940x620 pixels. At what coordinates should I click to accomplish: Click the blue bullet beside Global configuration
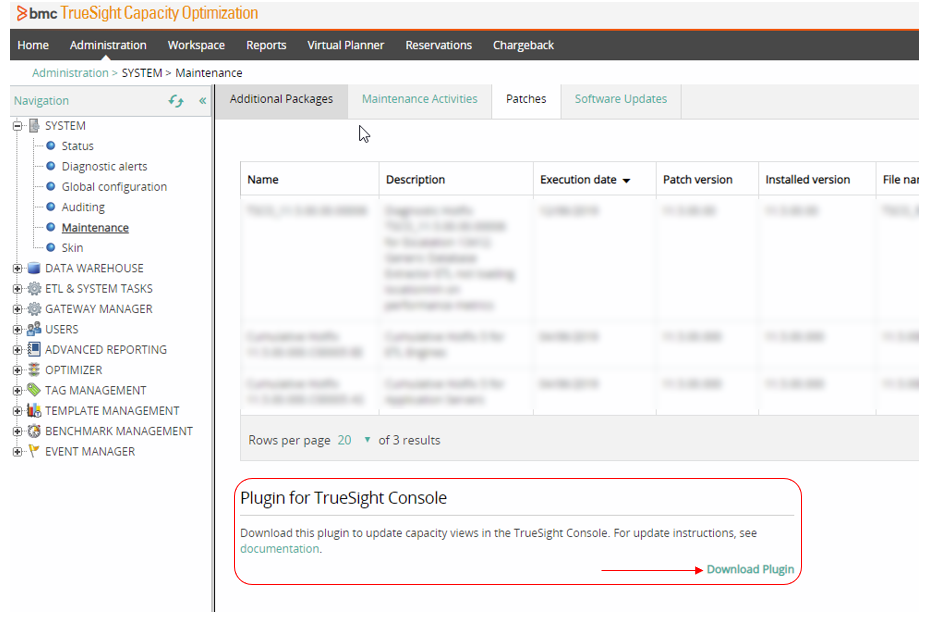[51, 186]
